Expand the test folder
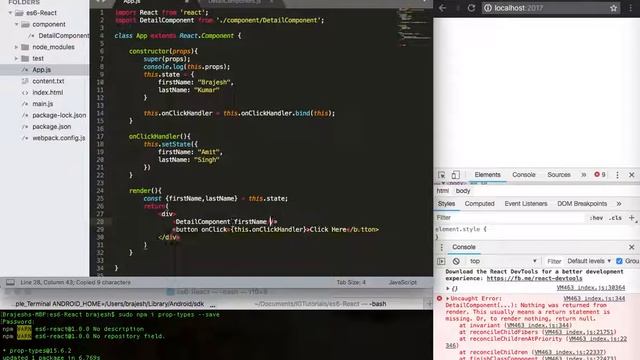The width and height of the screenshot is (640, 360). coord(17,59)
